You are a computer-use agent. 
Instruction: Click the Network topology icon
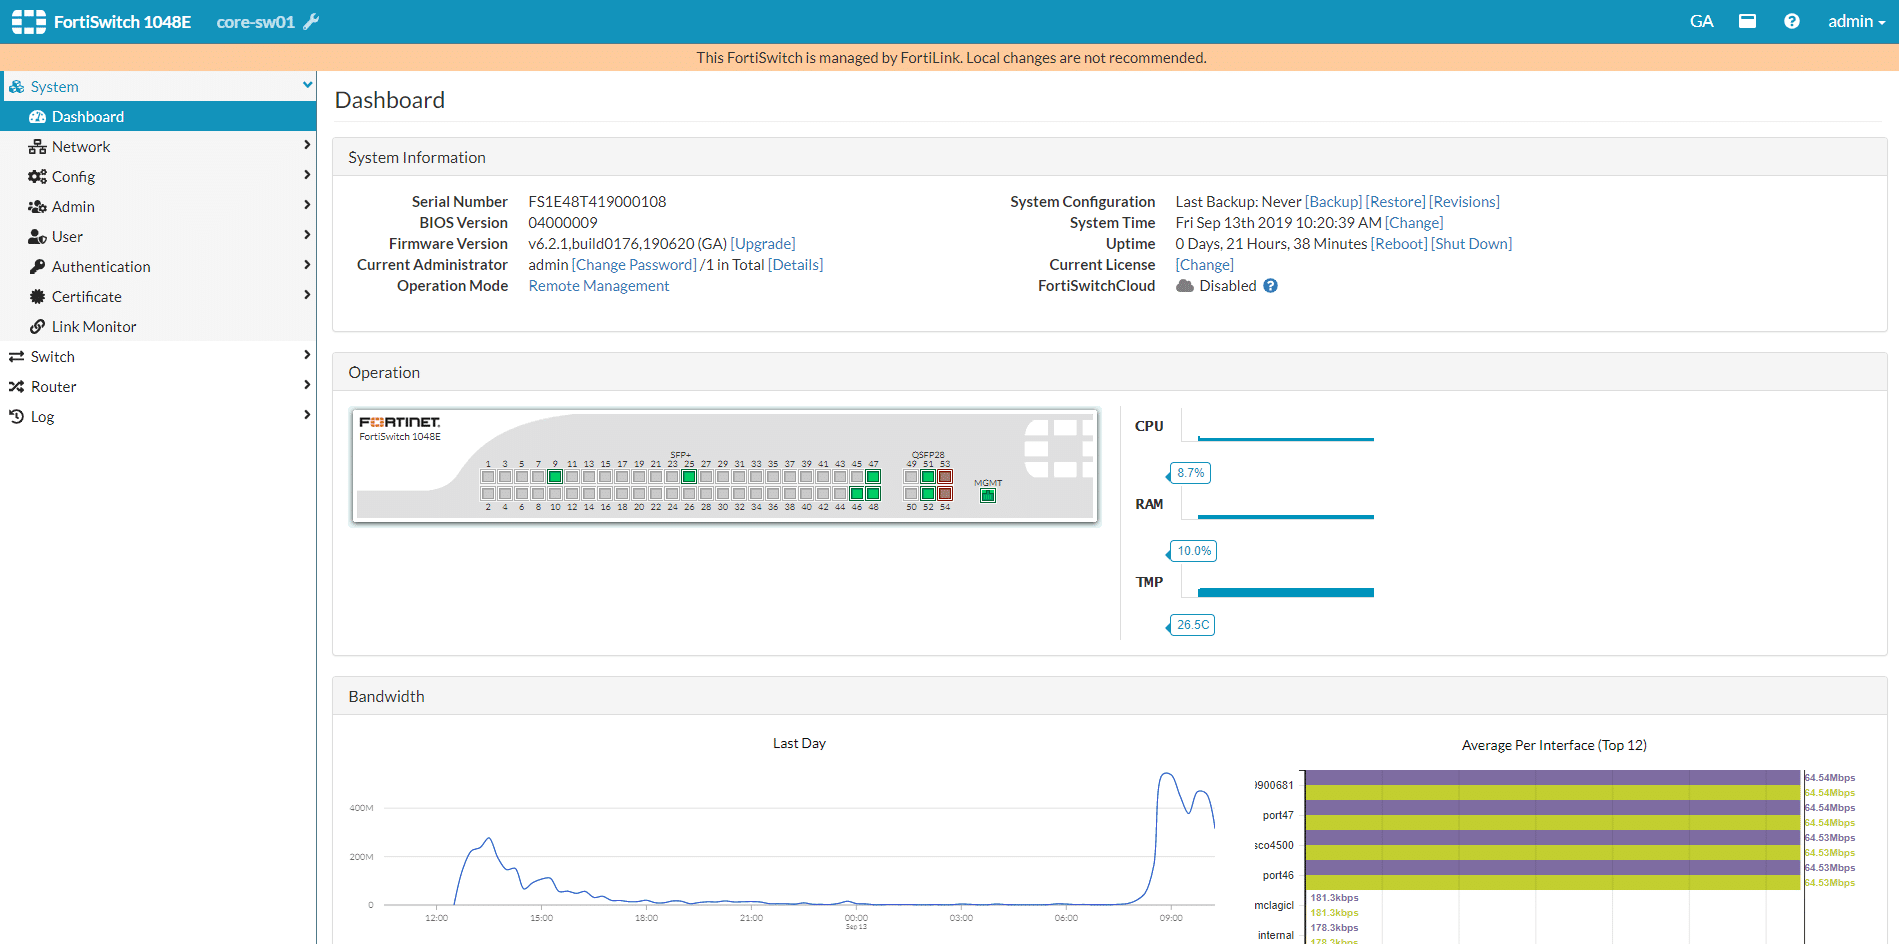pyautogui.click(x=38, y=147)
